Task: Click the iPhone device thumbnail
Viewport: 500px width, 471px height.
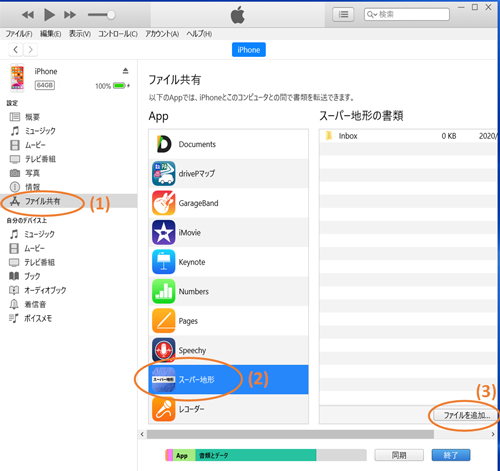Action: tap(17, 78)
